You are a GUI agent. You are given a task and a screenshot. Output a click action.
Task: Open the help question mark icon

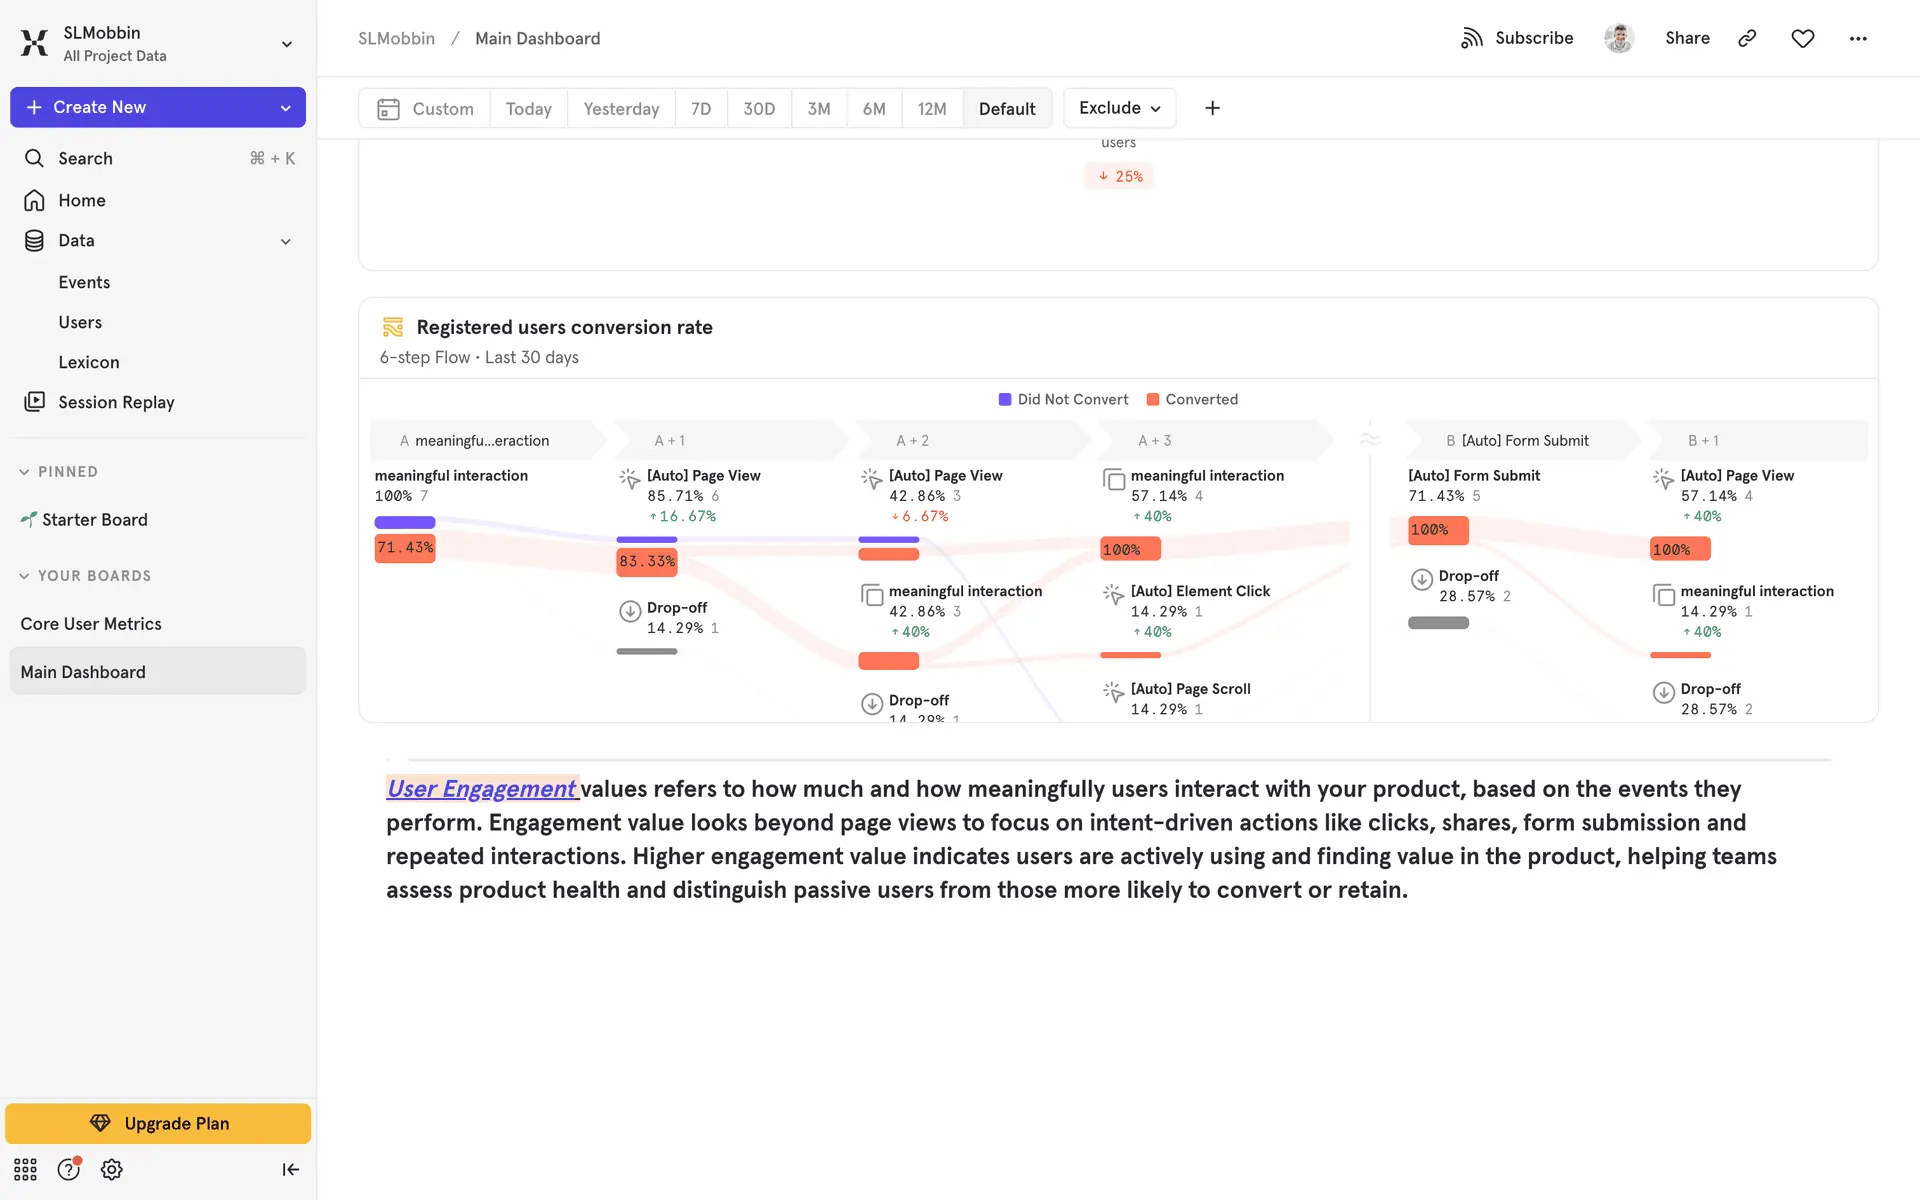[x=68, y=1169]
